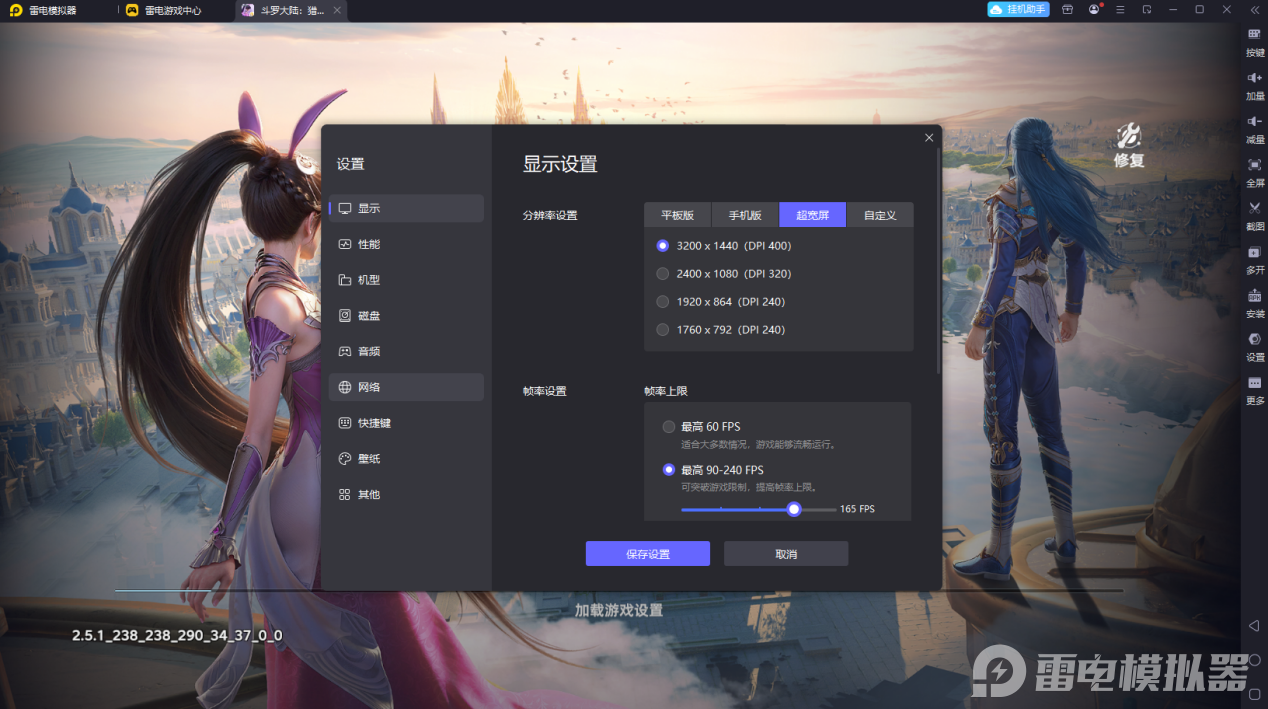Screen dimensions: 1268x709
Task: Select 1760 x 792 resolution option
Action: click(x=720, y=329)
